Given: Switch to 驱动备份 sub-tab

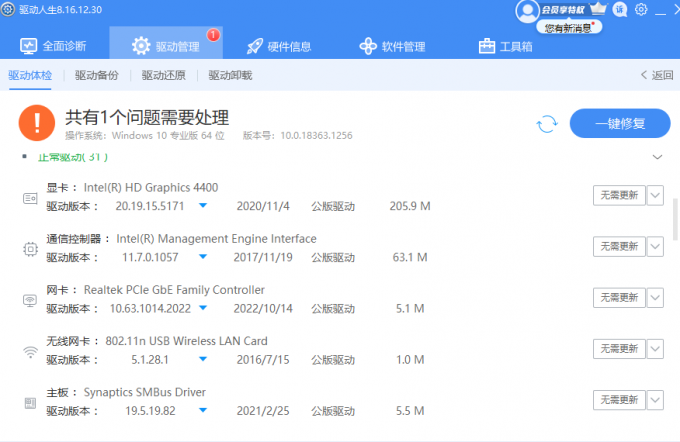Looking at the screenshot, I should click(97, 75).
